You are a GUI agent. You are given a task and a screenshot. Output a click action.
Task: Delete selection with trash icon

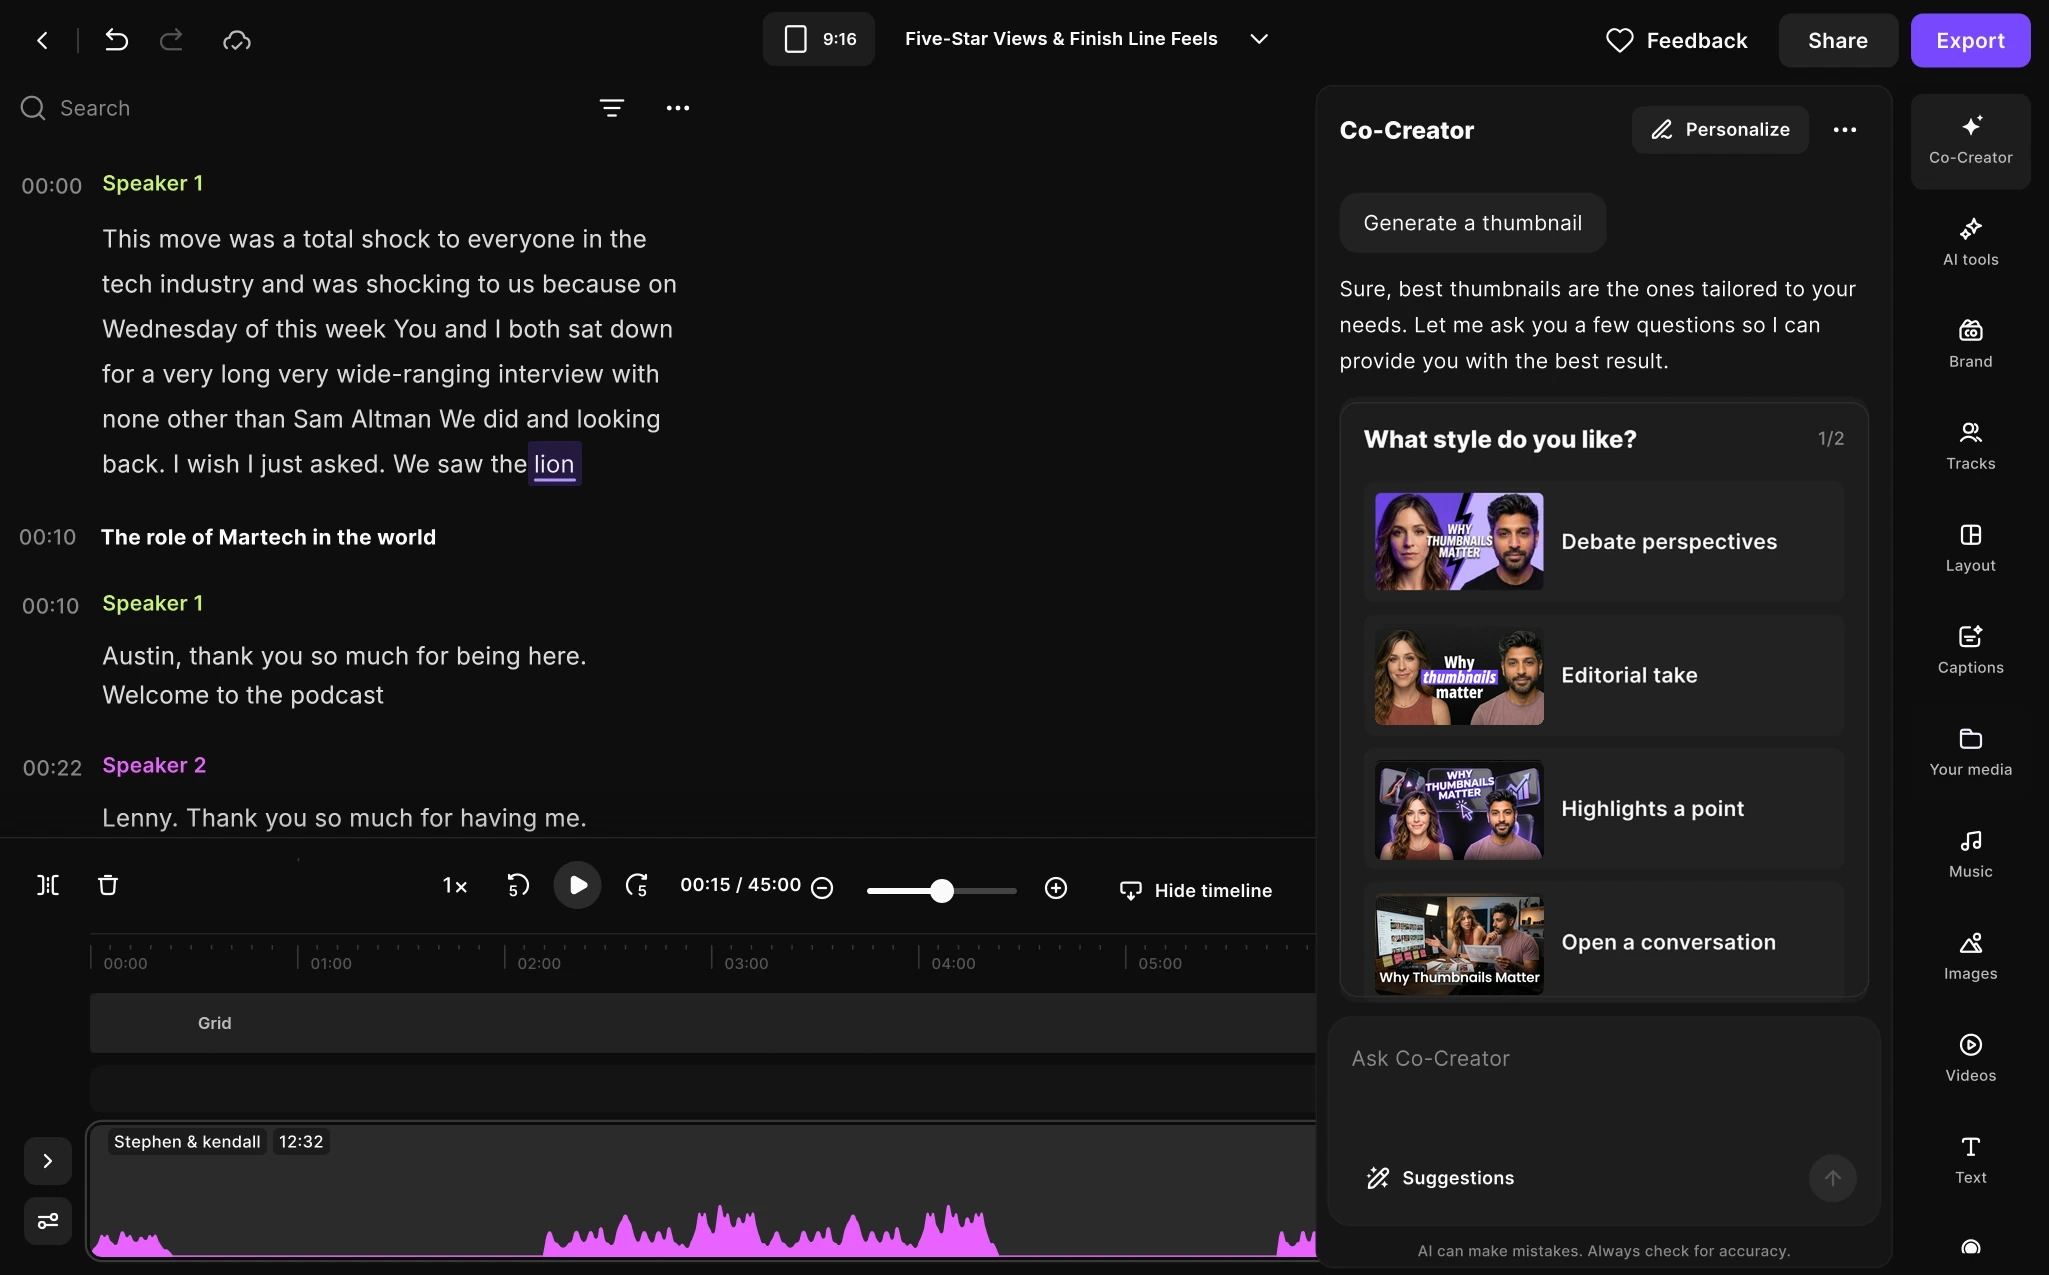(x=108, y=885)
